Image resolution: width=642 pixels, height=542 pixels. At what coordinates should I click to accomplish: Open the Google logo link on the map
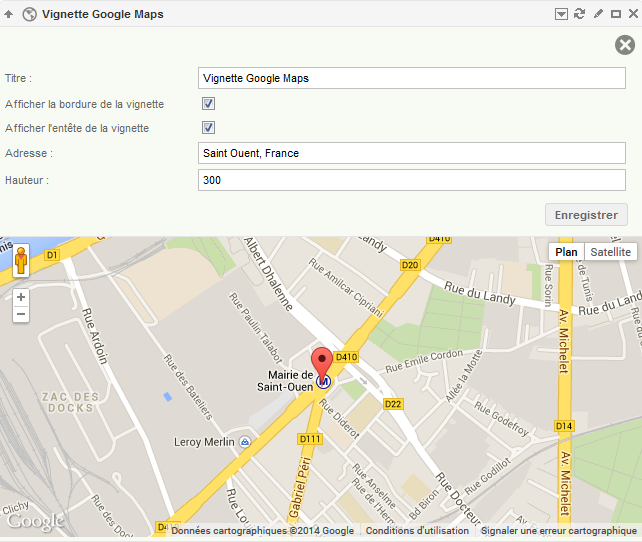(x=36, y=521)
